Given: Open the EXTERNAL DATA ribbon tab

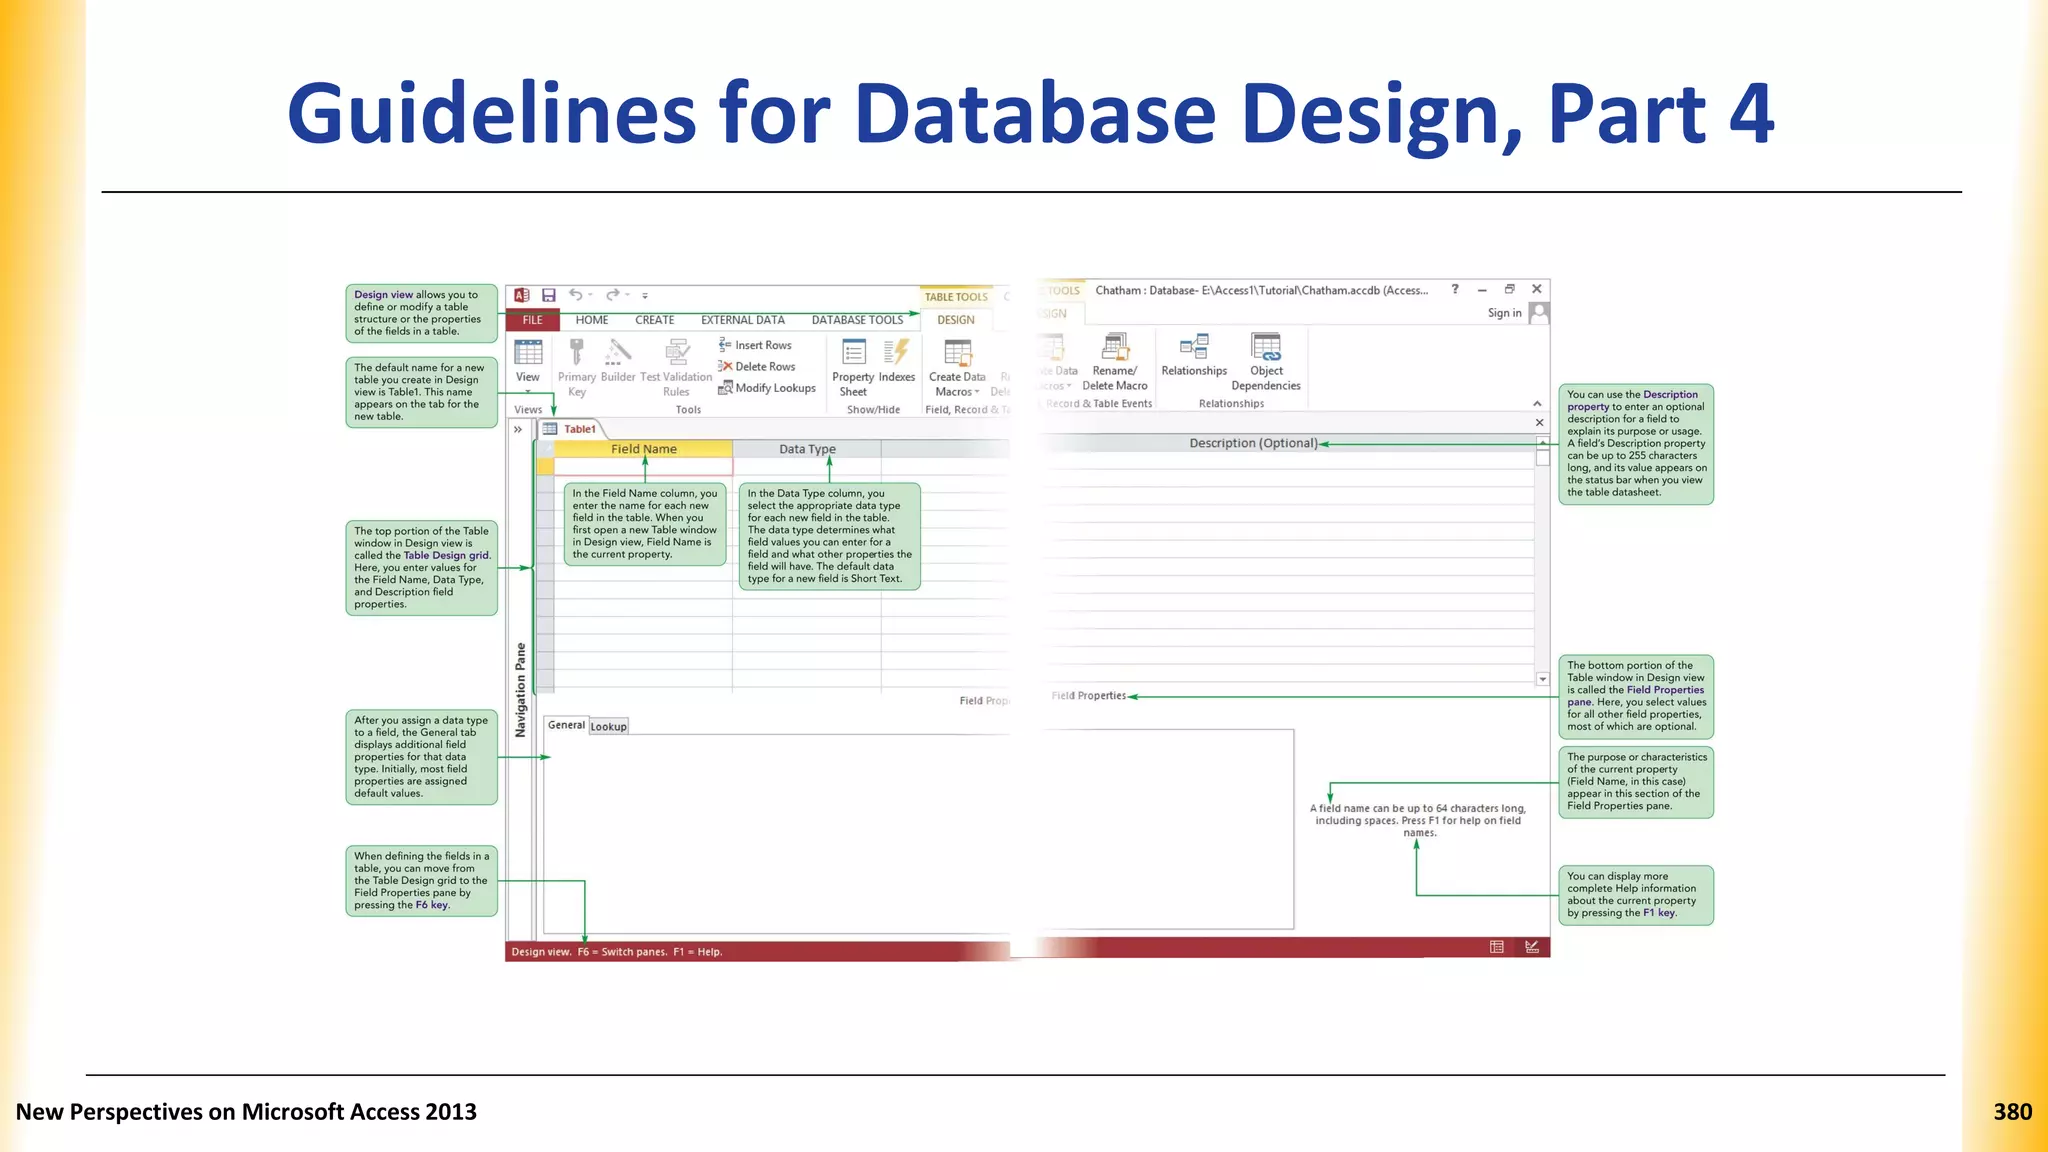Looking at the screenshot, I should coord(743,320).
